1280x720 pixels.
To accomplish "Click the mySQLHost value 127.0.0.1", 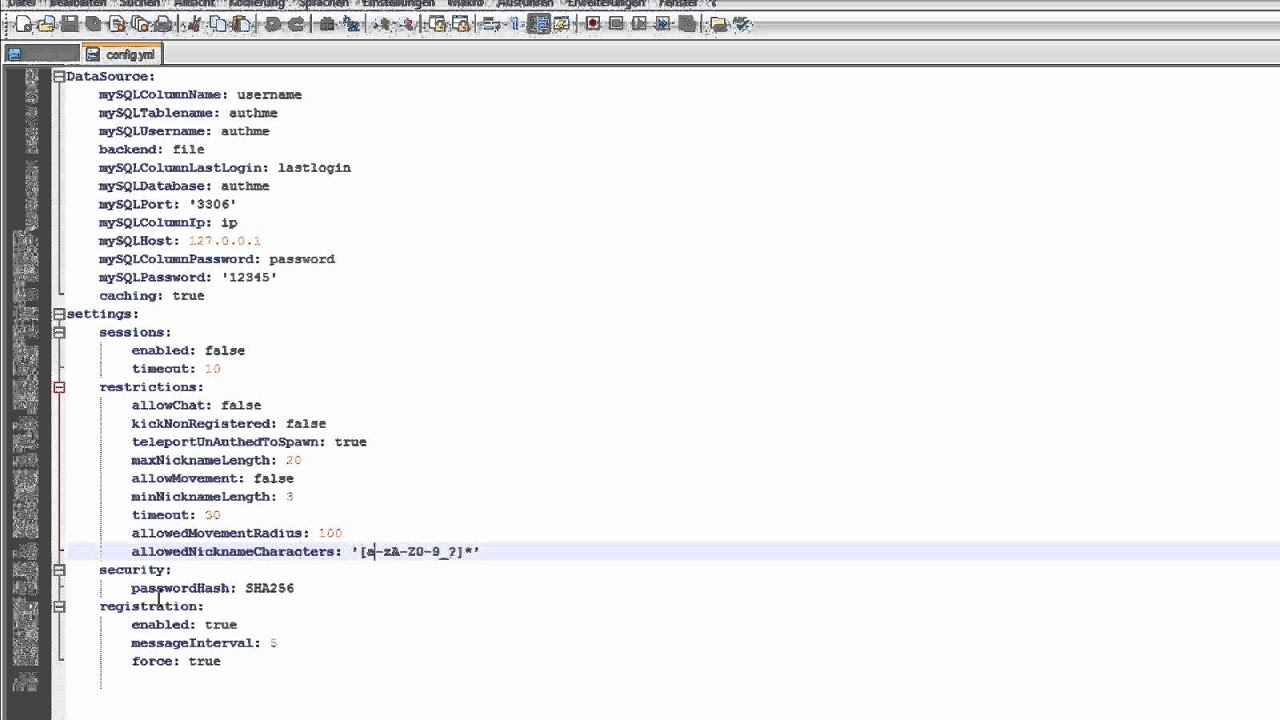I will pos(224,241).
